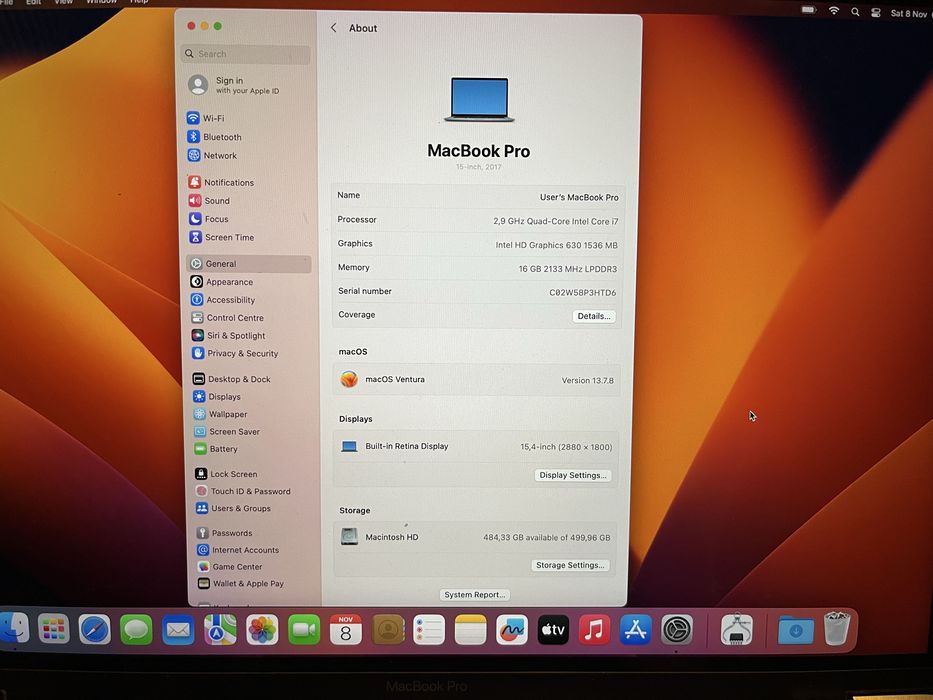Open Apple TV from the Dock
The width and height of the screenshot is (933, 700).
point(553,630)
